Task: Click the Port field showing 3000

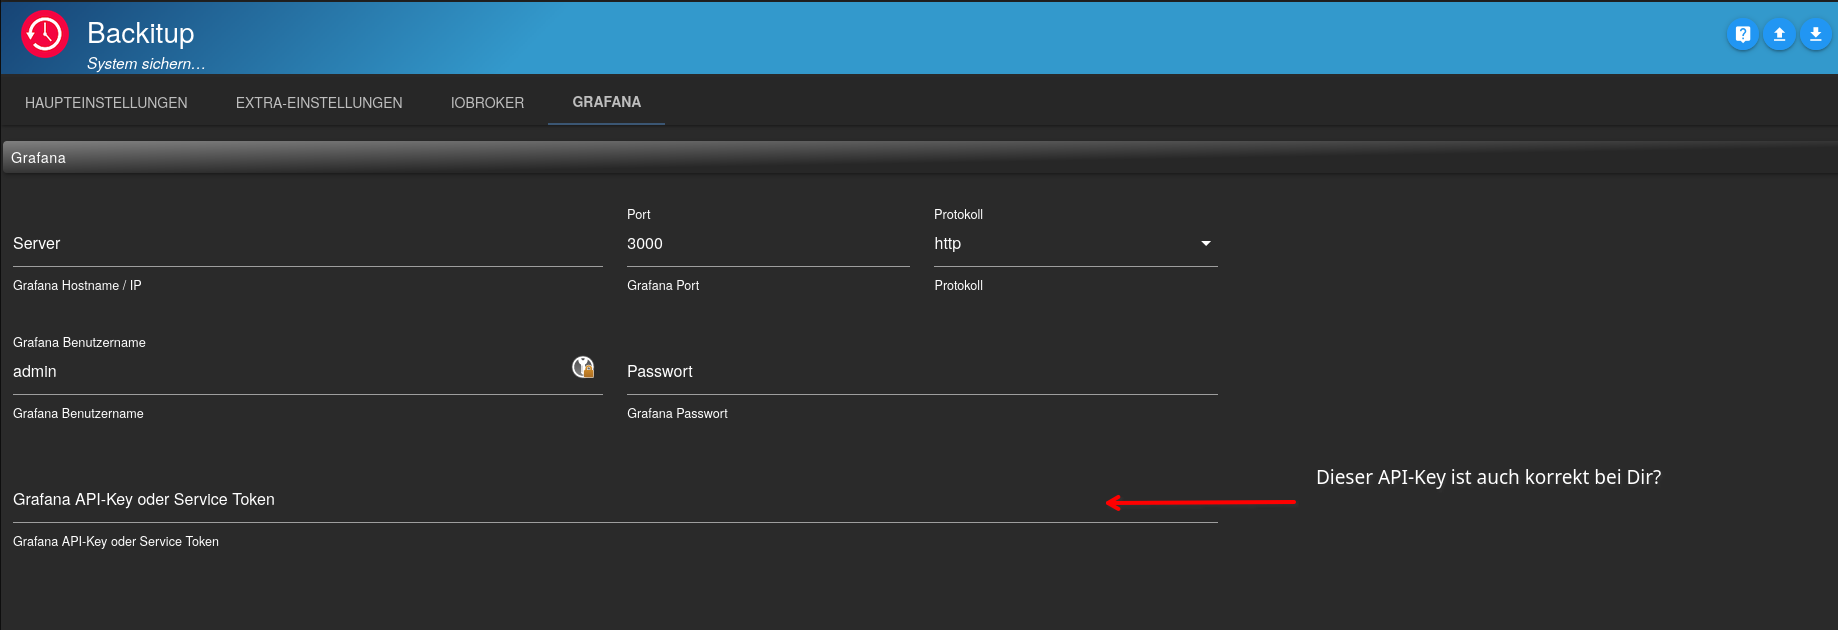Action: point(768,244)
